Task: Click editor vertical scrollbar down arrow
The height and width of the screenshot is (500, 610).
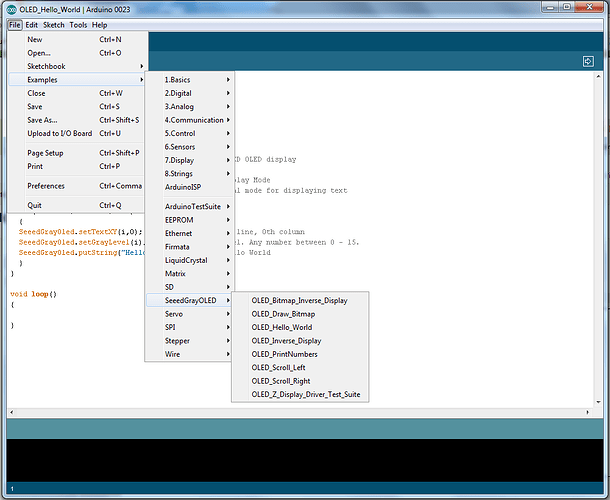Action: click(598, 402)
